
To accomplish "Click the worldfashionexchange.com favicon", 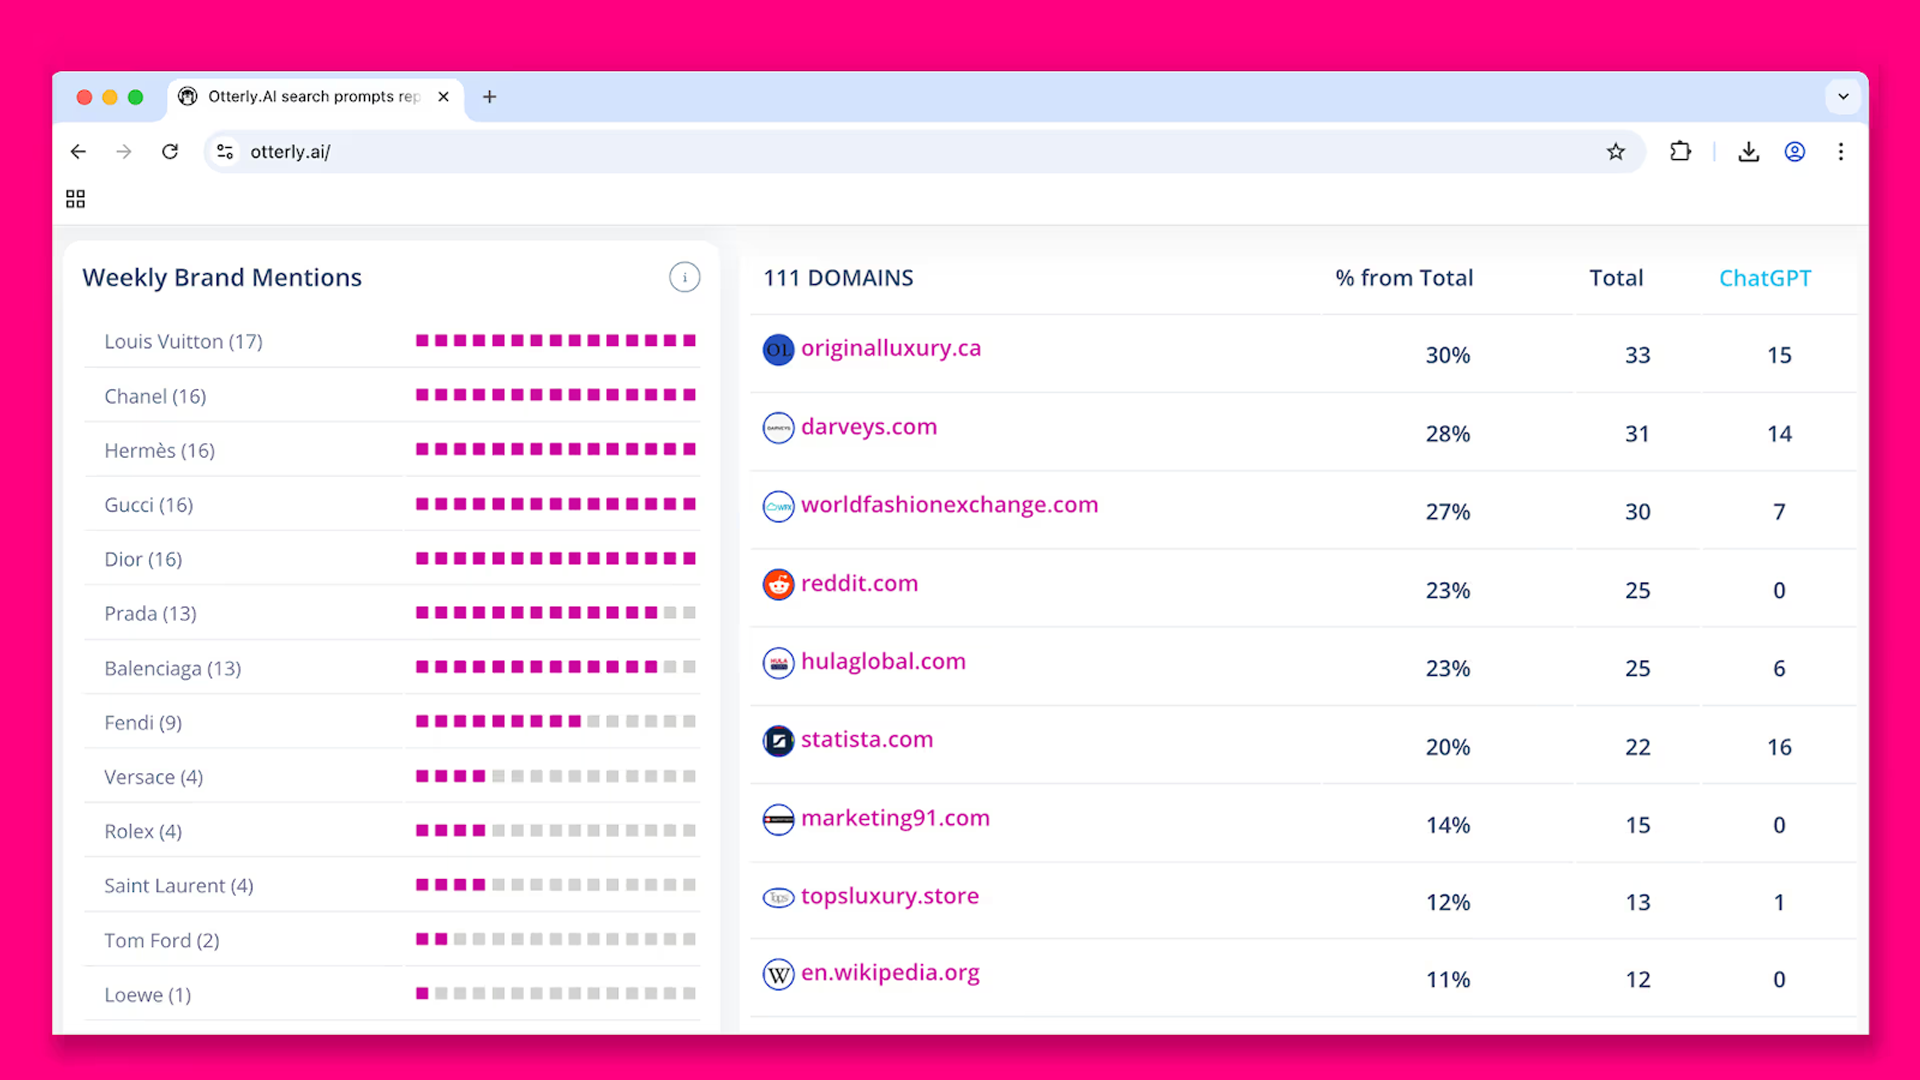I will click(778, 506).
